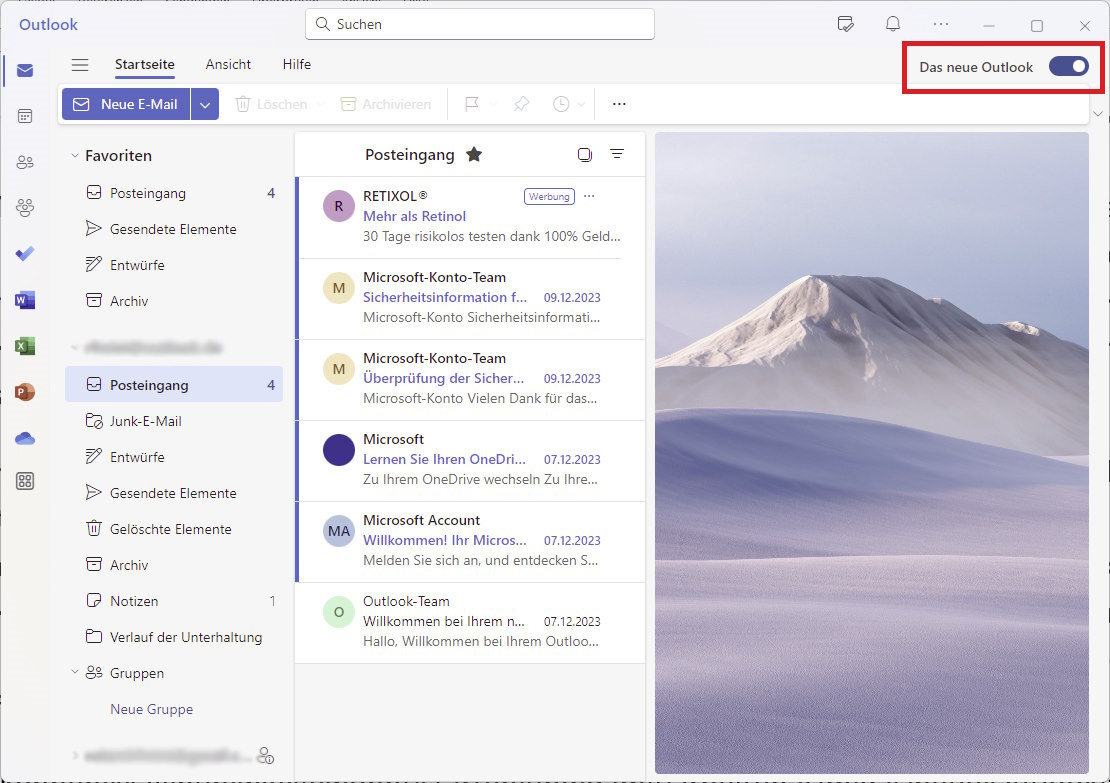Open the Word app icon in sidebar
The height and width of the screenshot is (783, 1110).
(25, 300)
